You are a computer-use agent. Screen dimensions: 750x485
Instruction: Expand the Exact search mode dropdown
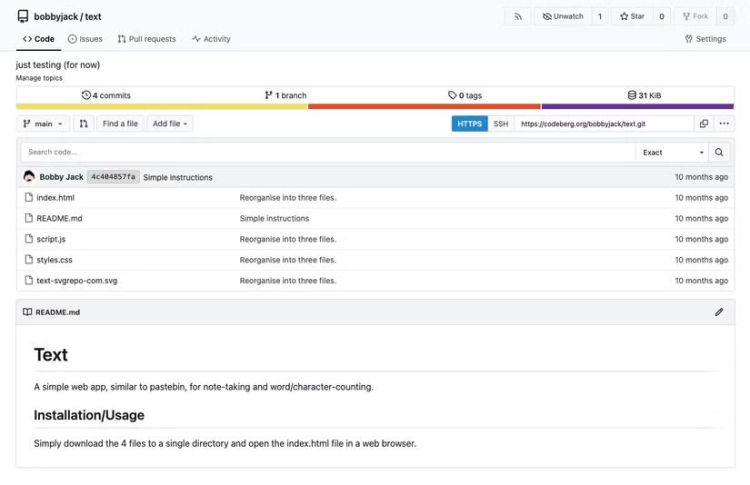pyautogui.click(x=672, y=152)
